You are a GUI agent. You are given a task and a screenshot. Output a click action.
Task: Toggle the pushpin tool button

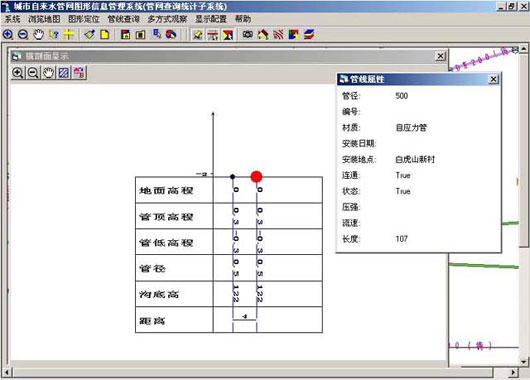pos(197,34)
